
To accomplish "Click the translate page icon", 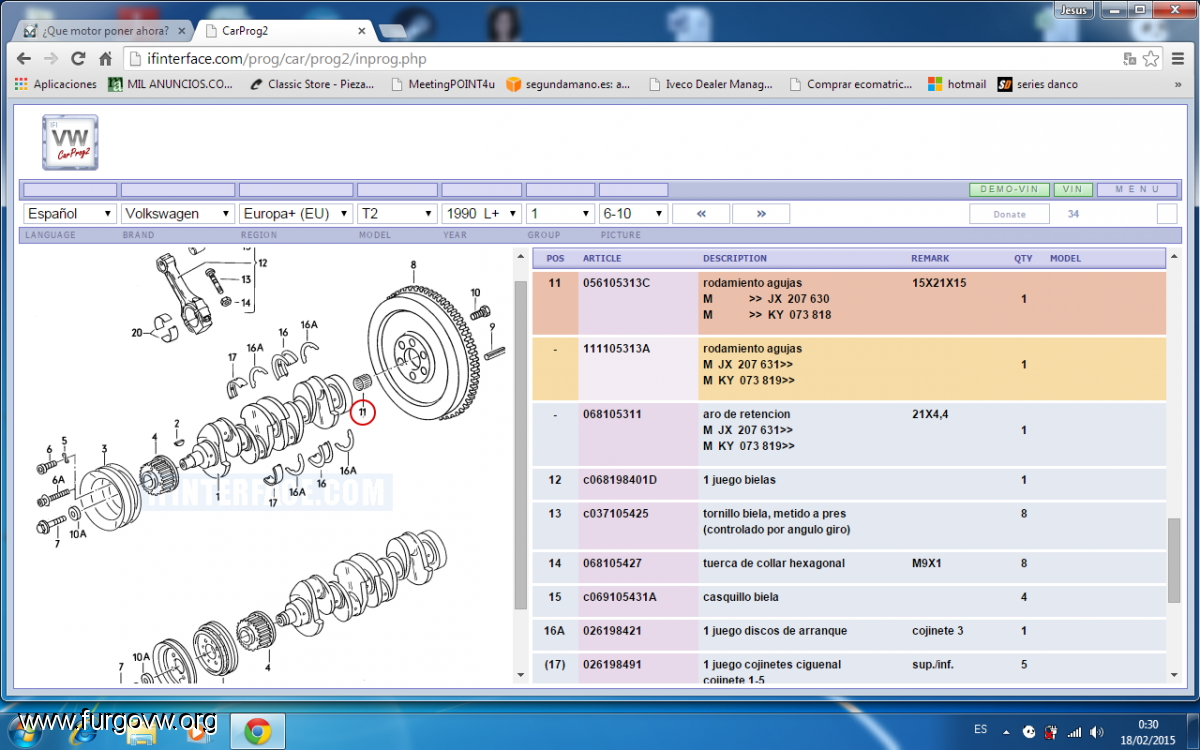I will (1130, 58).
